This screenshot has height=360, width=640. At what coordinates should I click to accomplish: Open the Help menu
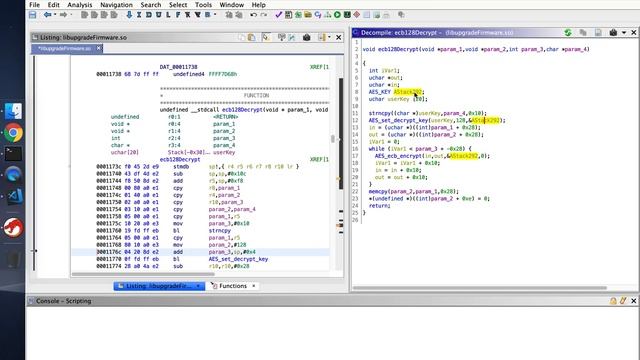pos(258,5)
